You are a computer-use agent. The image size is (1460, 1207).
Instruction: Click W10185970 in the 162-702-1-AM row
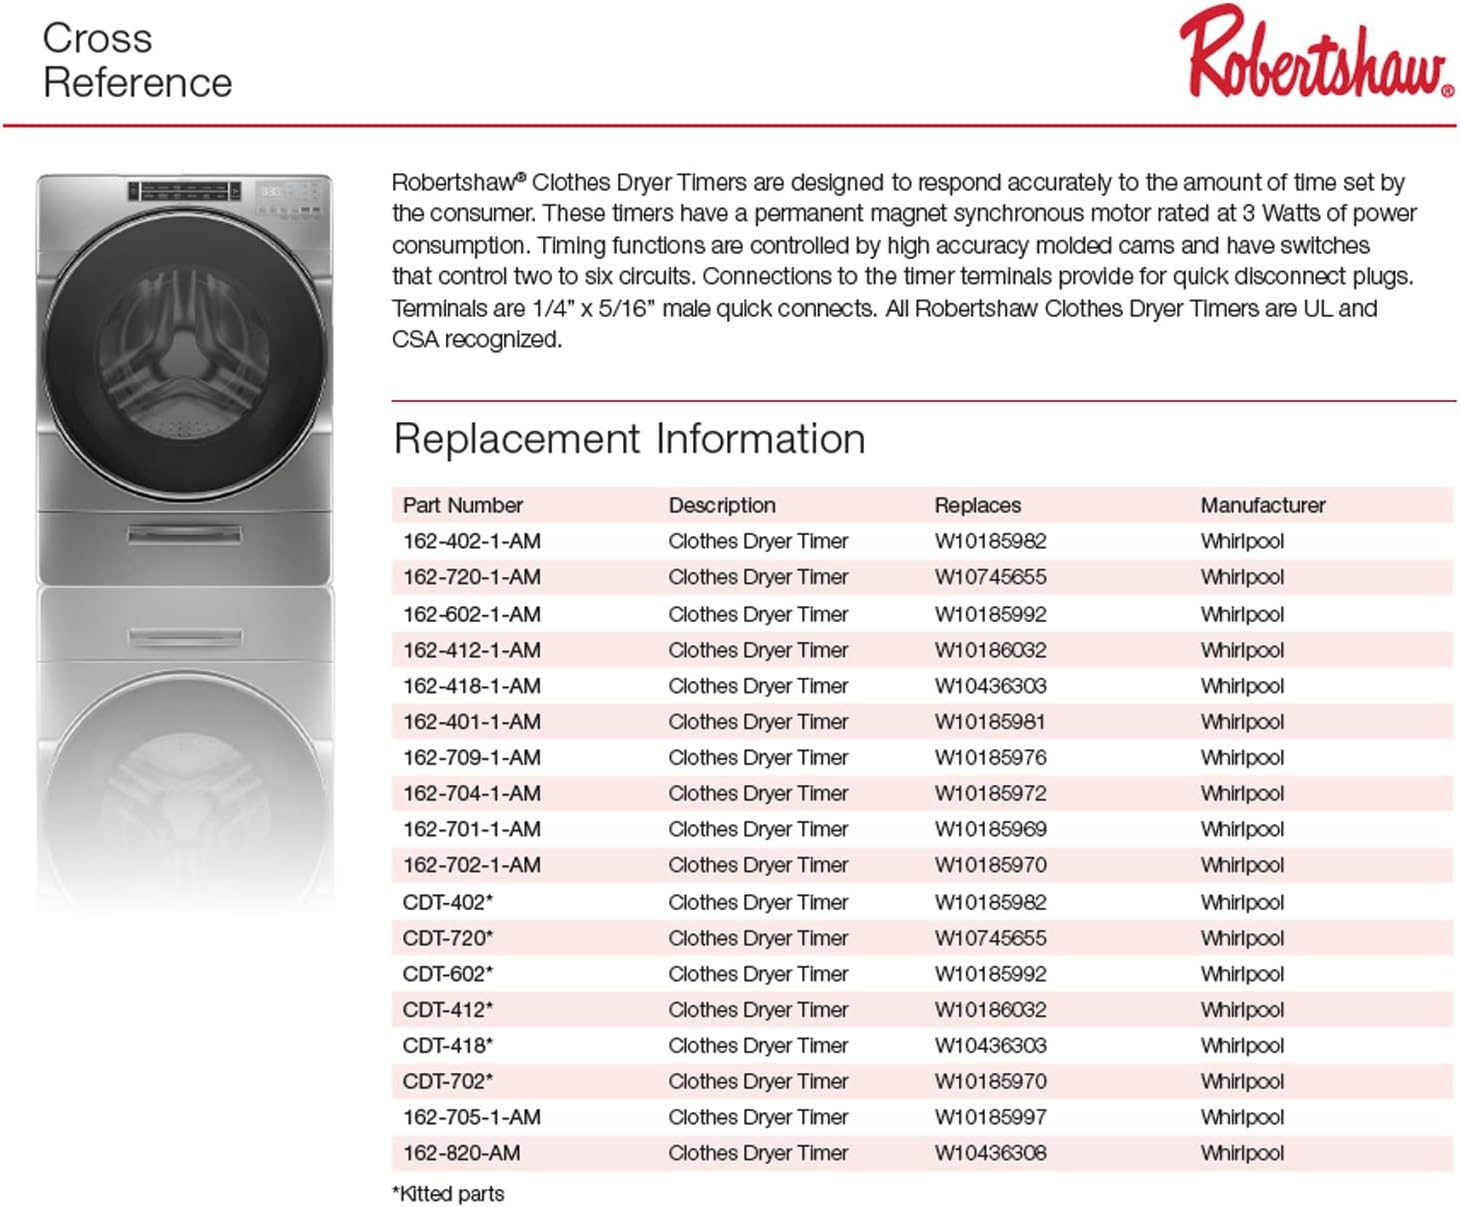click(x=991, y=865)
